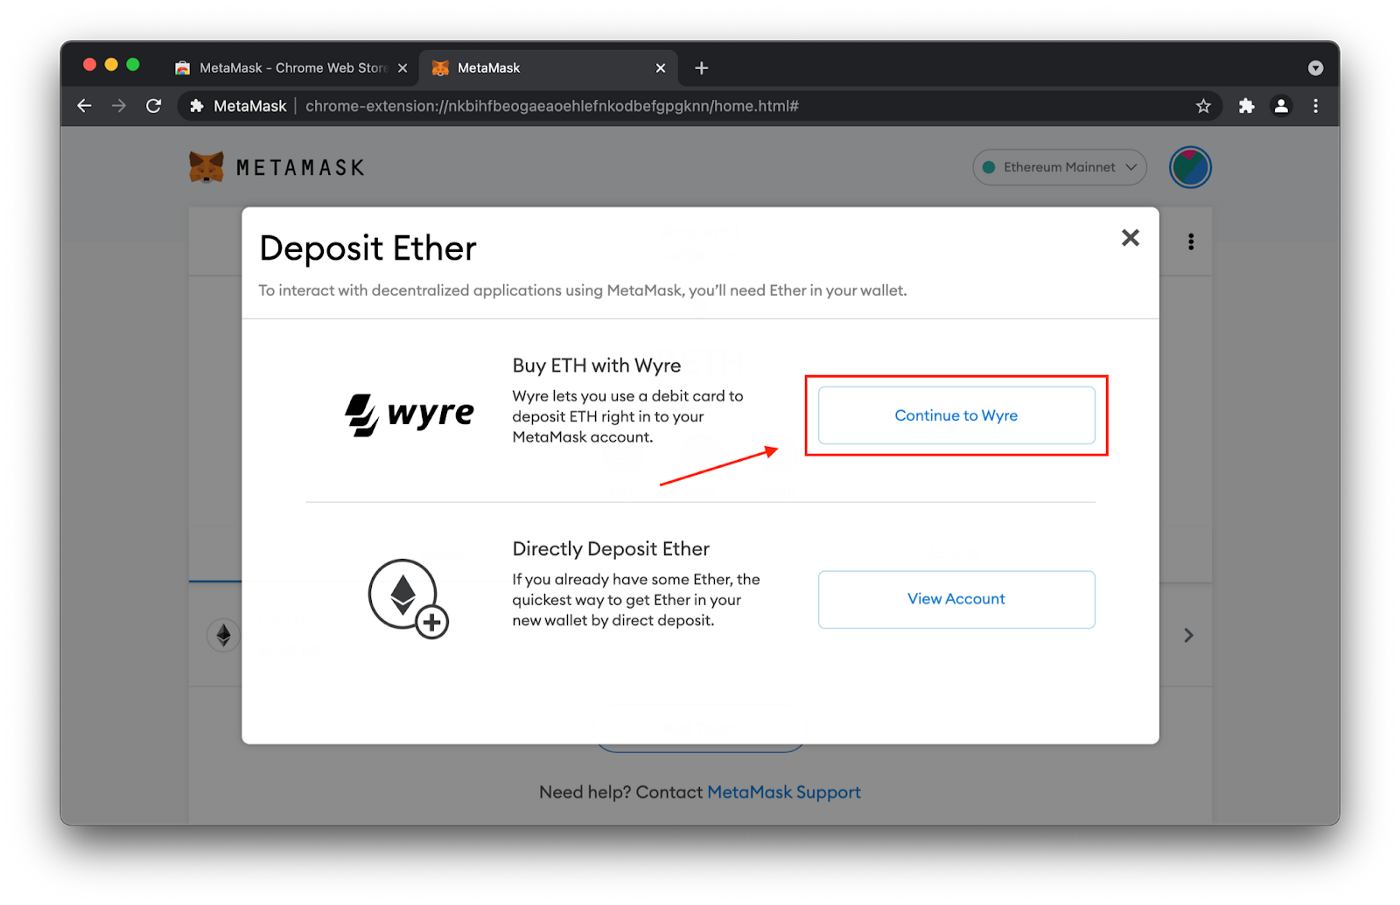
Task: Click the Ethereum asset icon in list
Action: click(223, 635)
